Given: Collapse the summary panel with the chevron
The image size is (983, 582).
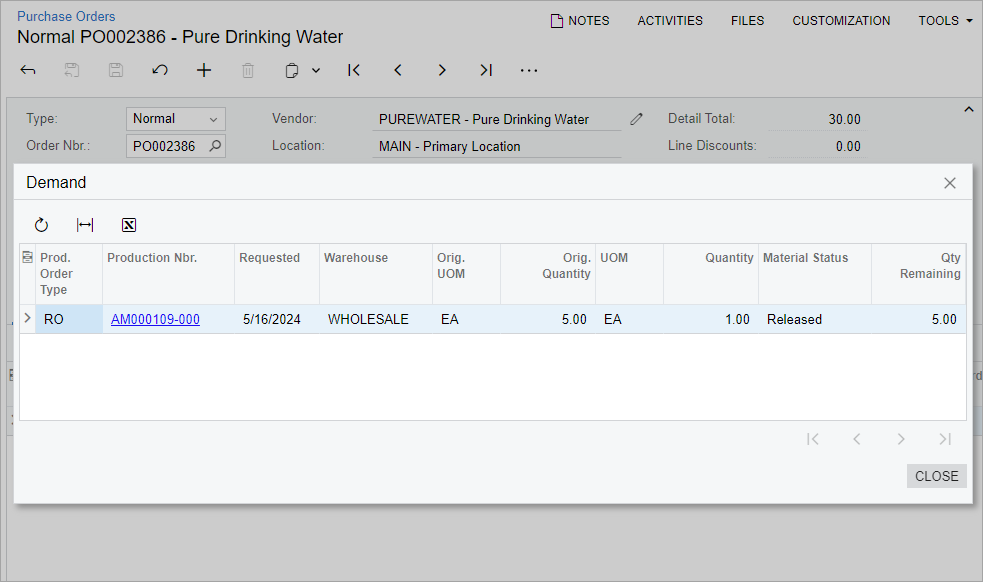Looking at the screenshot, I should (x=968, y=109).
